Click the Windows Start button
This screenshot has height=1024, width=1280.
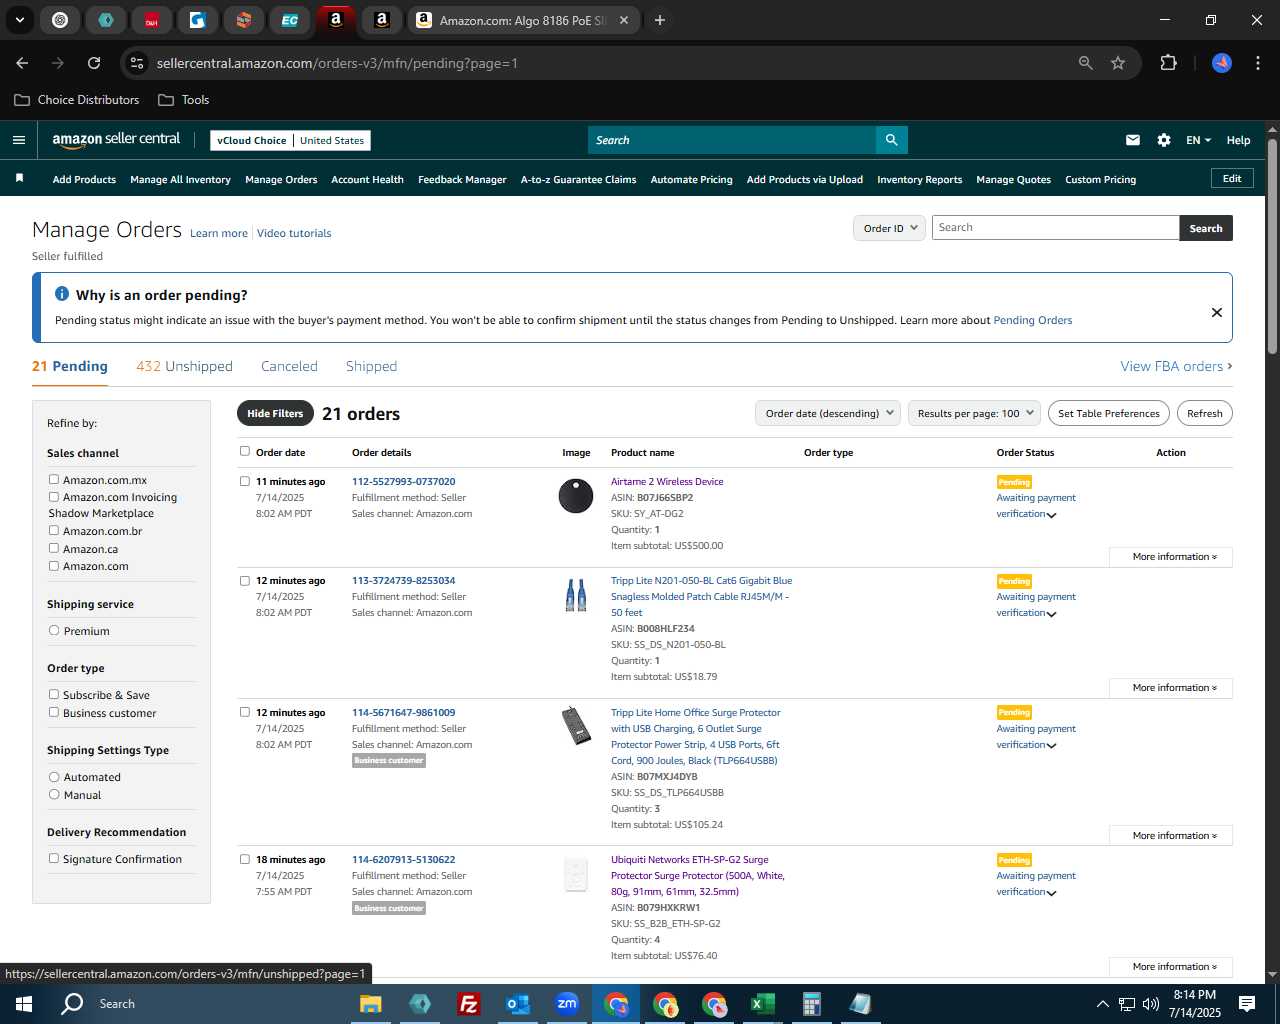[24, 1004]
